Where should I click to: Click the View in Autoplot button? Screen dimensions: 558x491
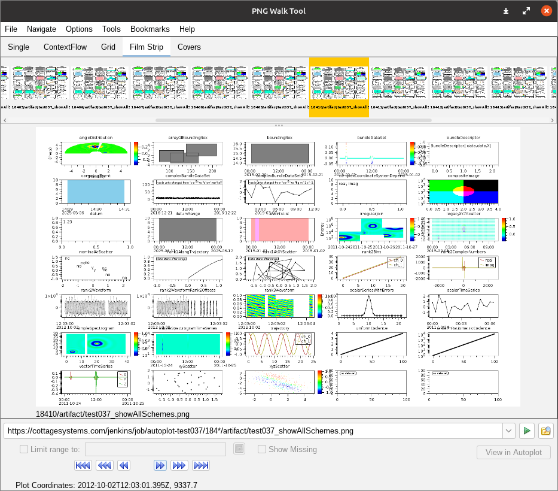tap(514, 452)
